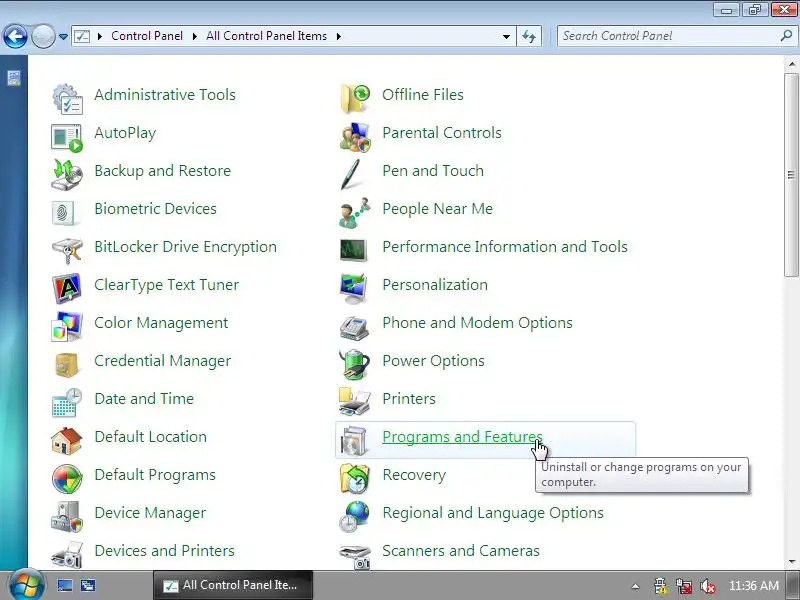The height and width of the screenshot is (600, 800).
Task: Expand the arrow after Control Panel breadcrumb
Action: click(194, 36)
